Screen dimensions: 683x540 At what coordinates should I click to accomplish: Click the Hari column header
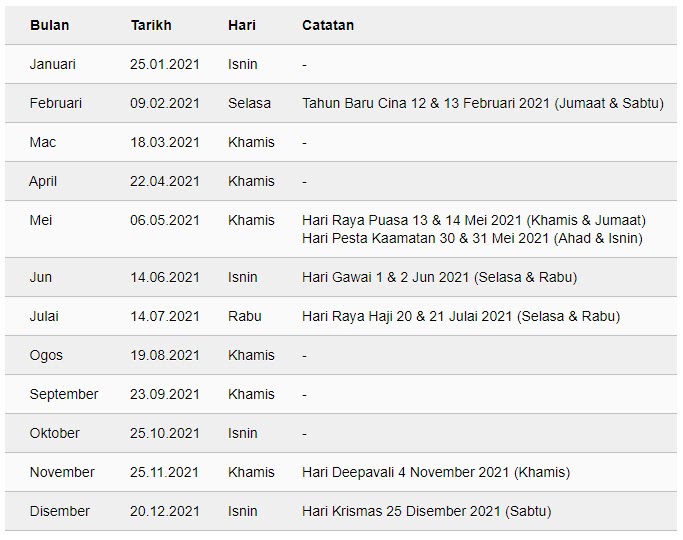pos(242,25)
